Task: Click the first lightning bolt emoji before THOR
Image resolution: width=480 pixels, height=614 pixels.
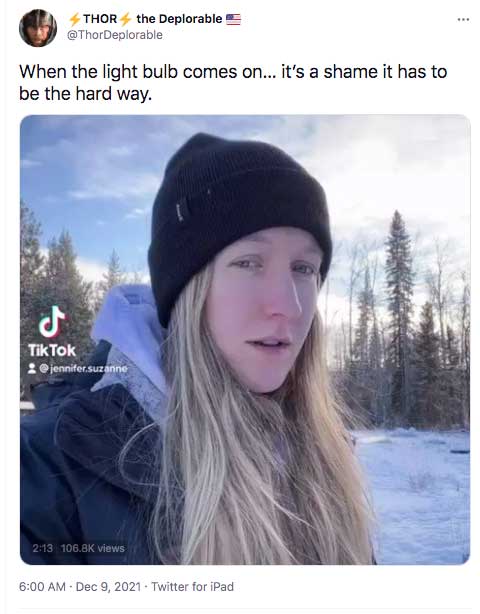Action: (x=74, y=19)
